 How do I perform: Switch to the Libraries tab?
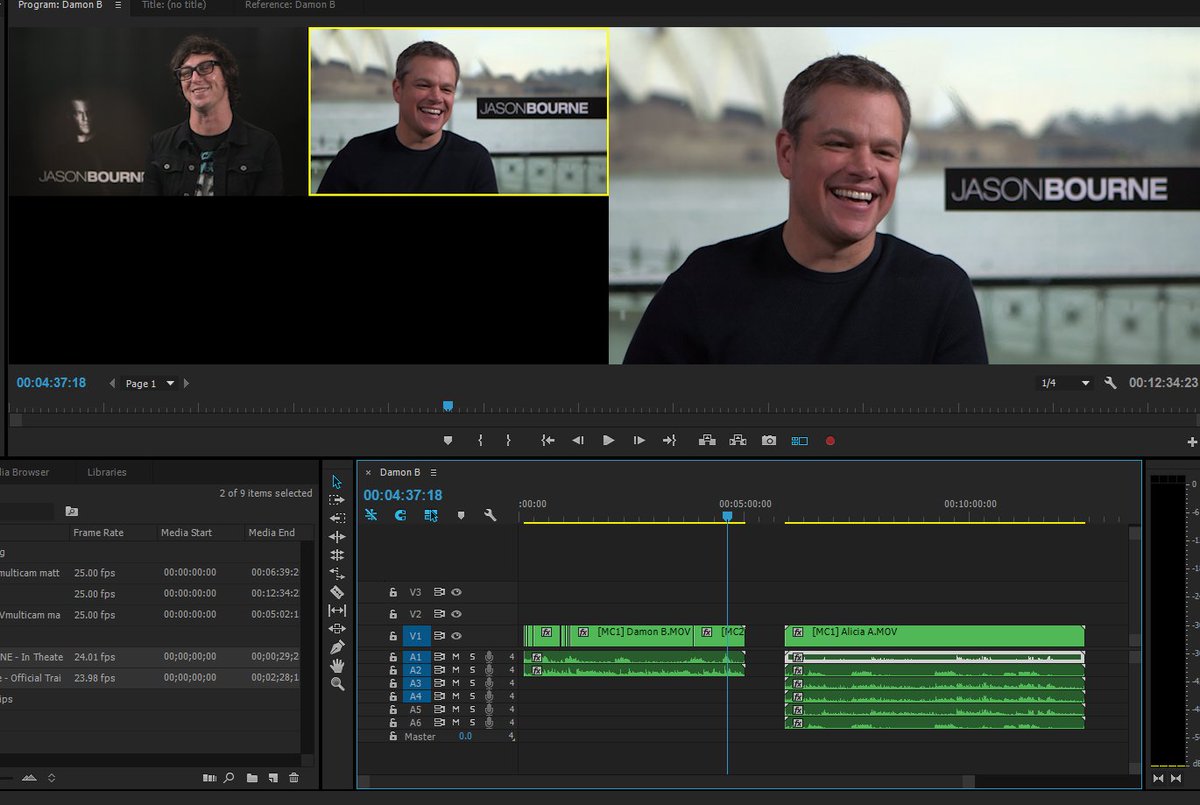tap(107, 472)
